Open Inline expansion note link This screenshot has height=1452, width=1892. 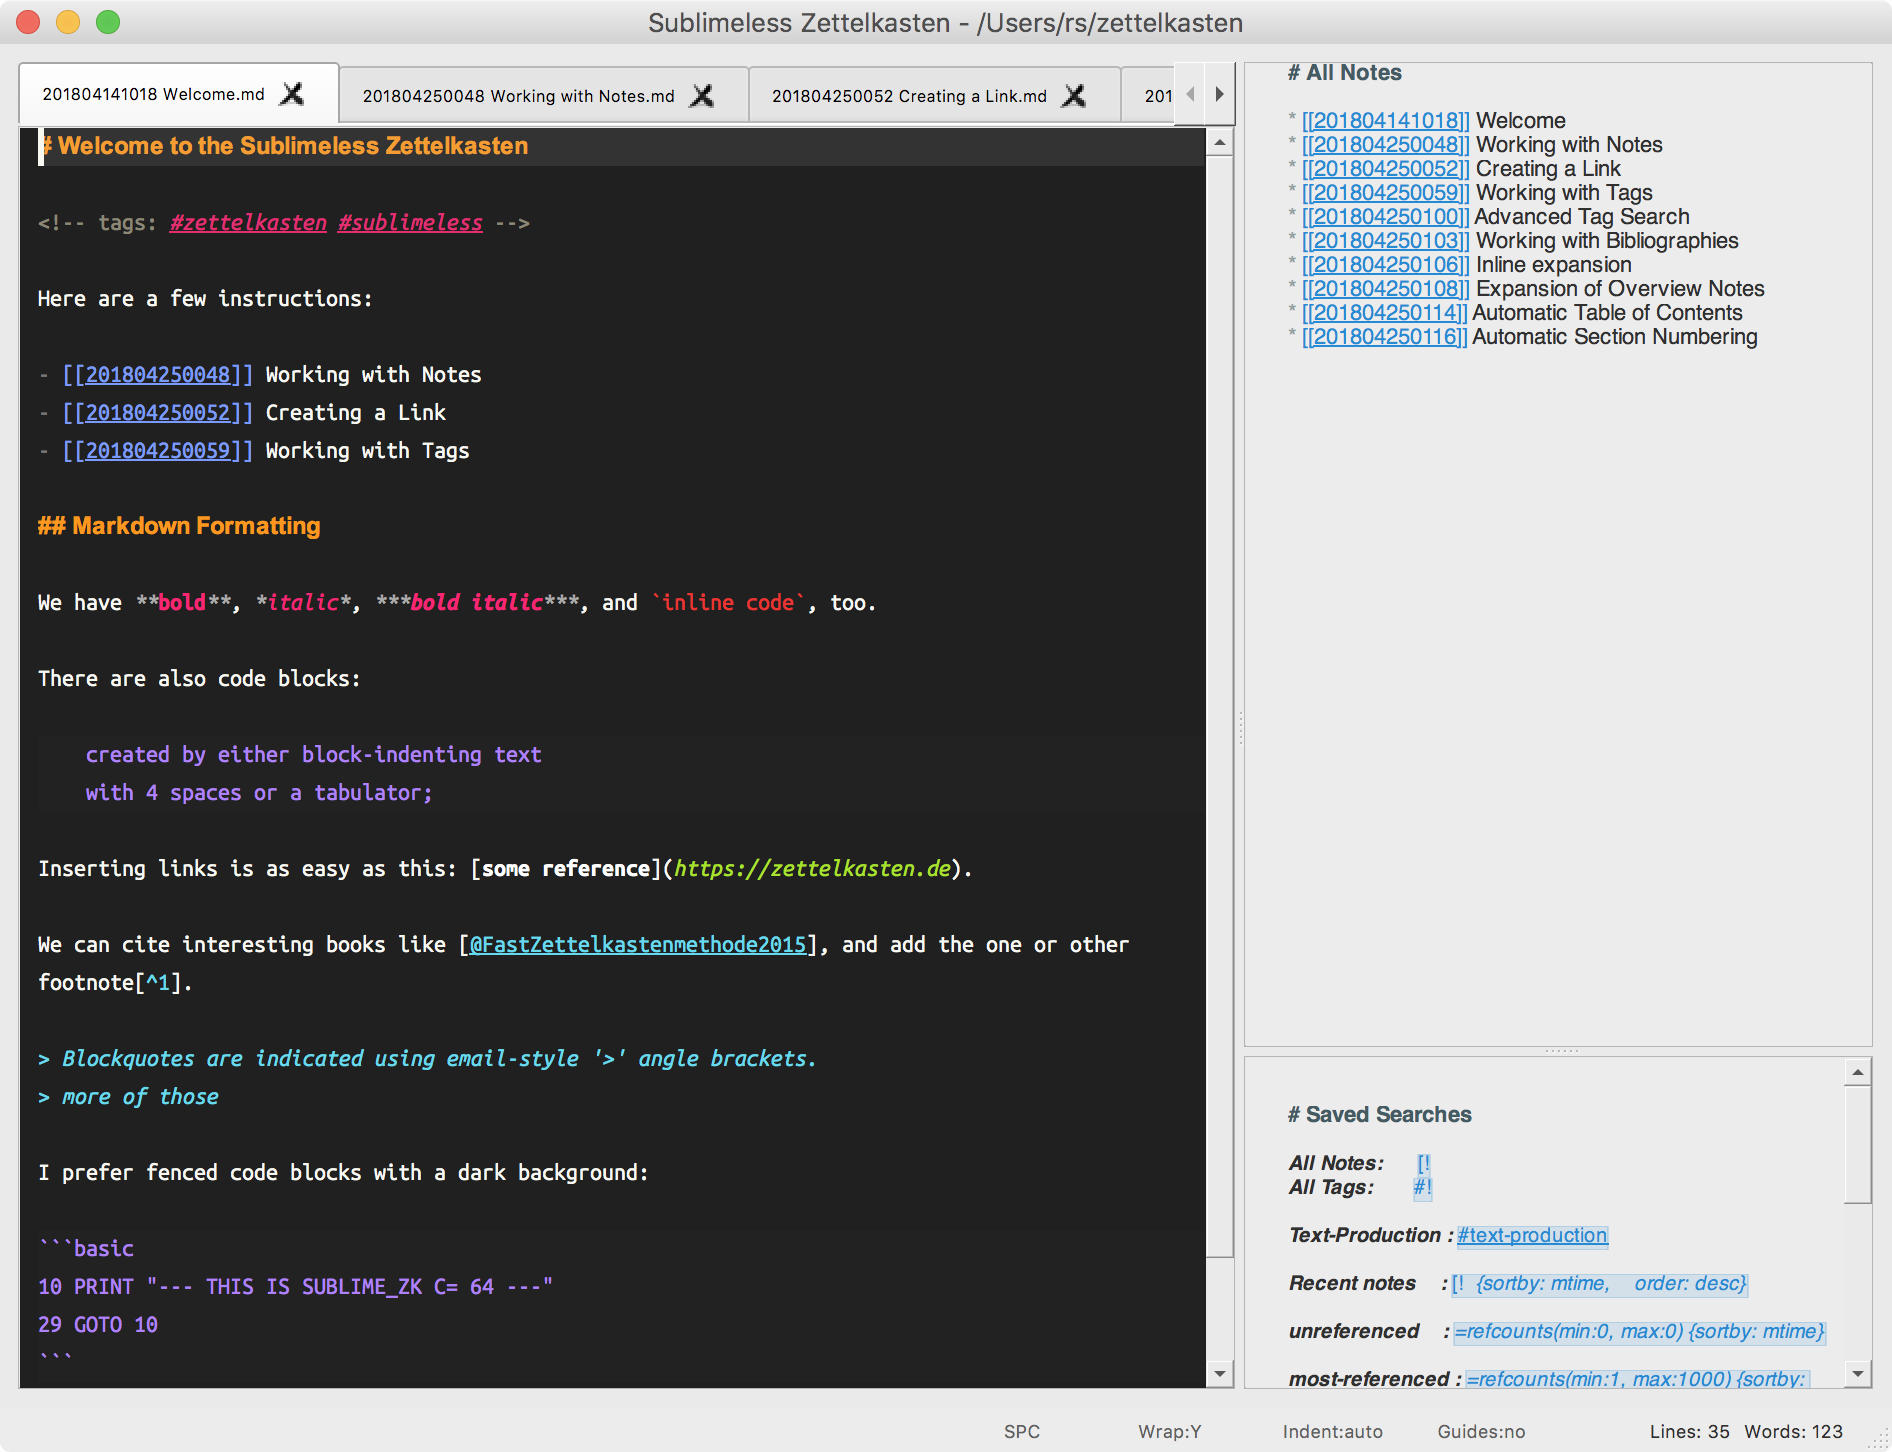pyautogui.click(x=1385, y=265)
